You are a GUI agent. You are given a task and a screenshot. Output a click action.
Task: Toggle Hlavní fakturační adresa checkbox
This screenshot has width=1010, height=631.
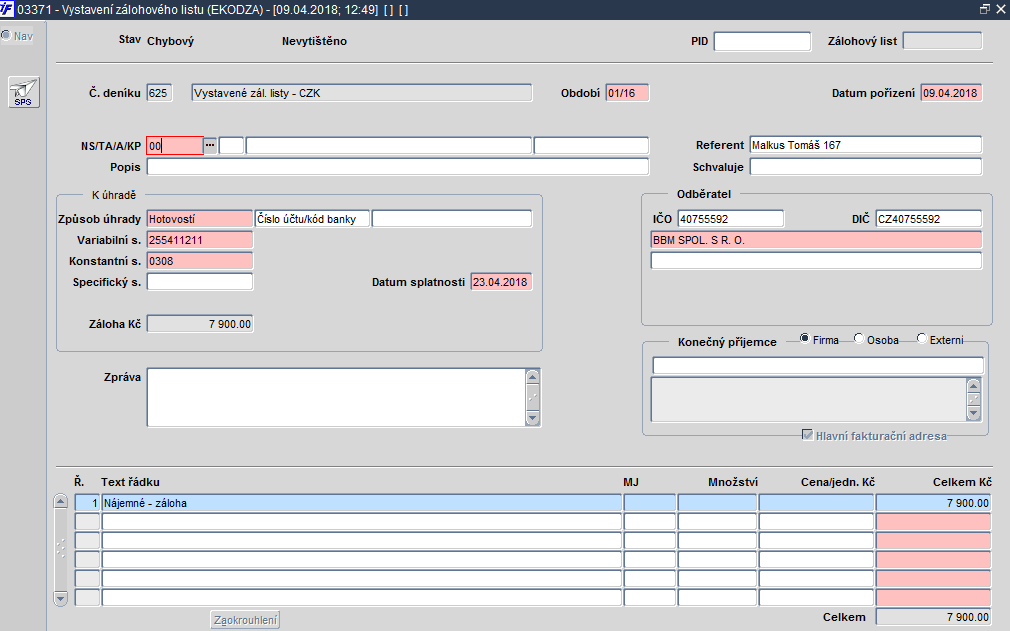click(x=807, y=435)
